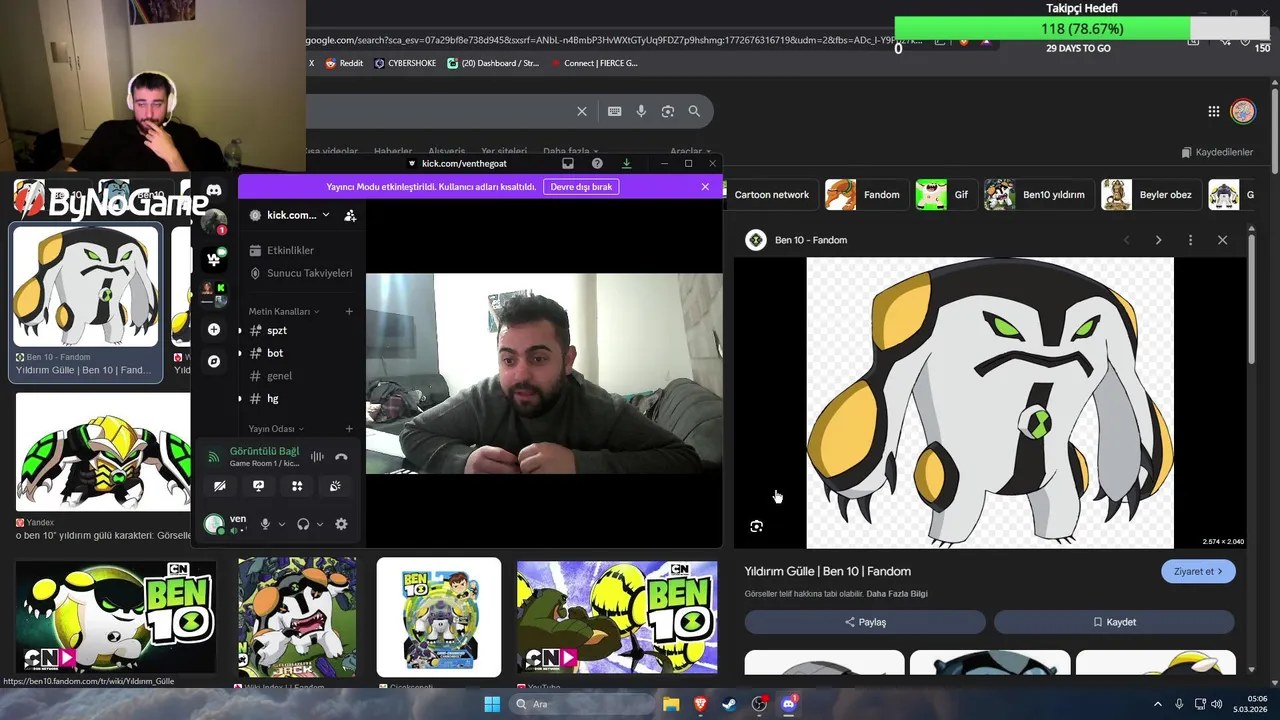
Task: Add a channel to Yayın Odası
Action: tap(349, 429)
